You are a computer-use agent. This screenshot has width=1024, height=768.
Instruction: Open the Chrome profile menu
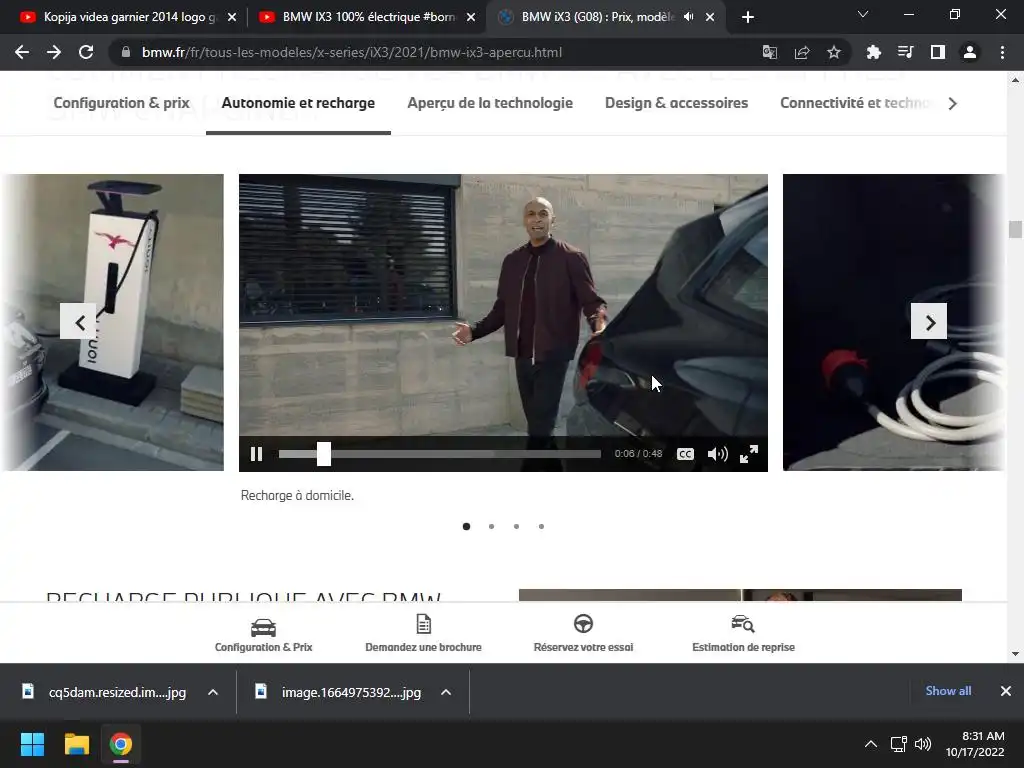pyautogui.click(x=970, y=52)
